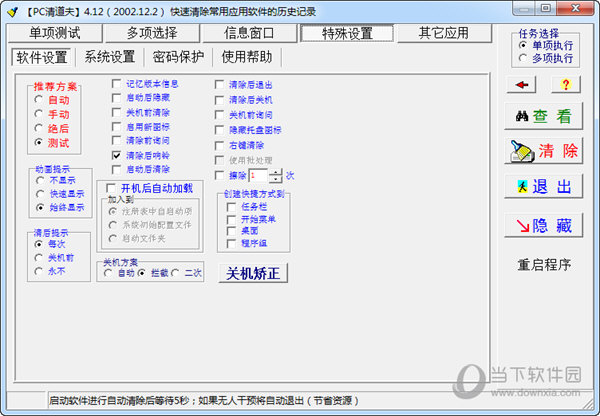This screenshot has height=416, width=600.
Task: Click the 隐藏 hide button with red arrow
Action: point(543,225)
